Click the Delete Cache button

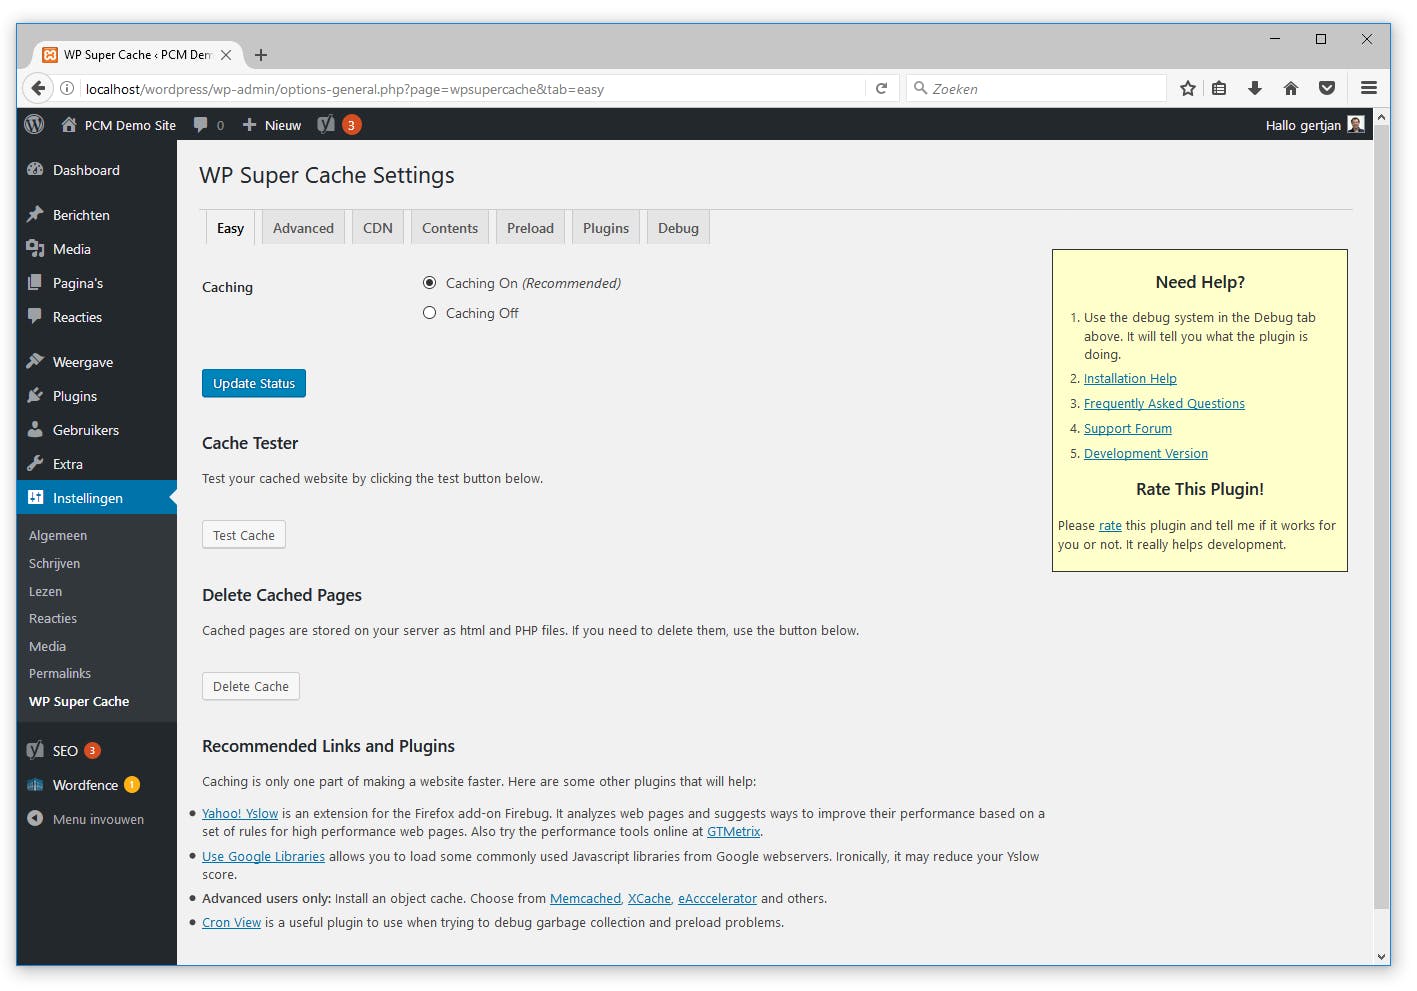pyautogui.click(x=251, y=687)
